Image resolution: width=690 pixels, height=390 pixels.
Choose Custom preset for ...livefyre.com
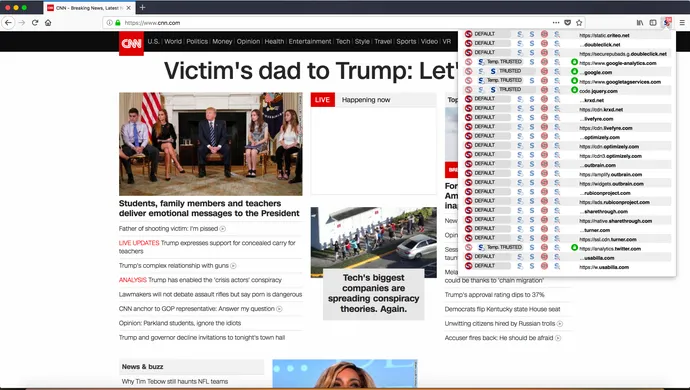pyautogui.click(x=557, y=118)
